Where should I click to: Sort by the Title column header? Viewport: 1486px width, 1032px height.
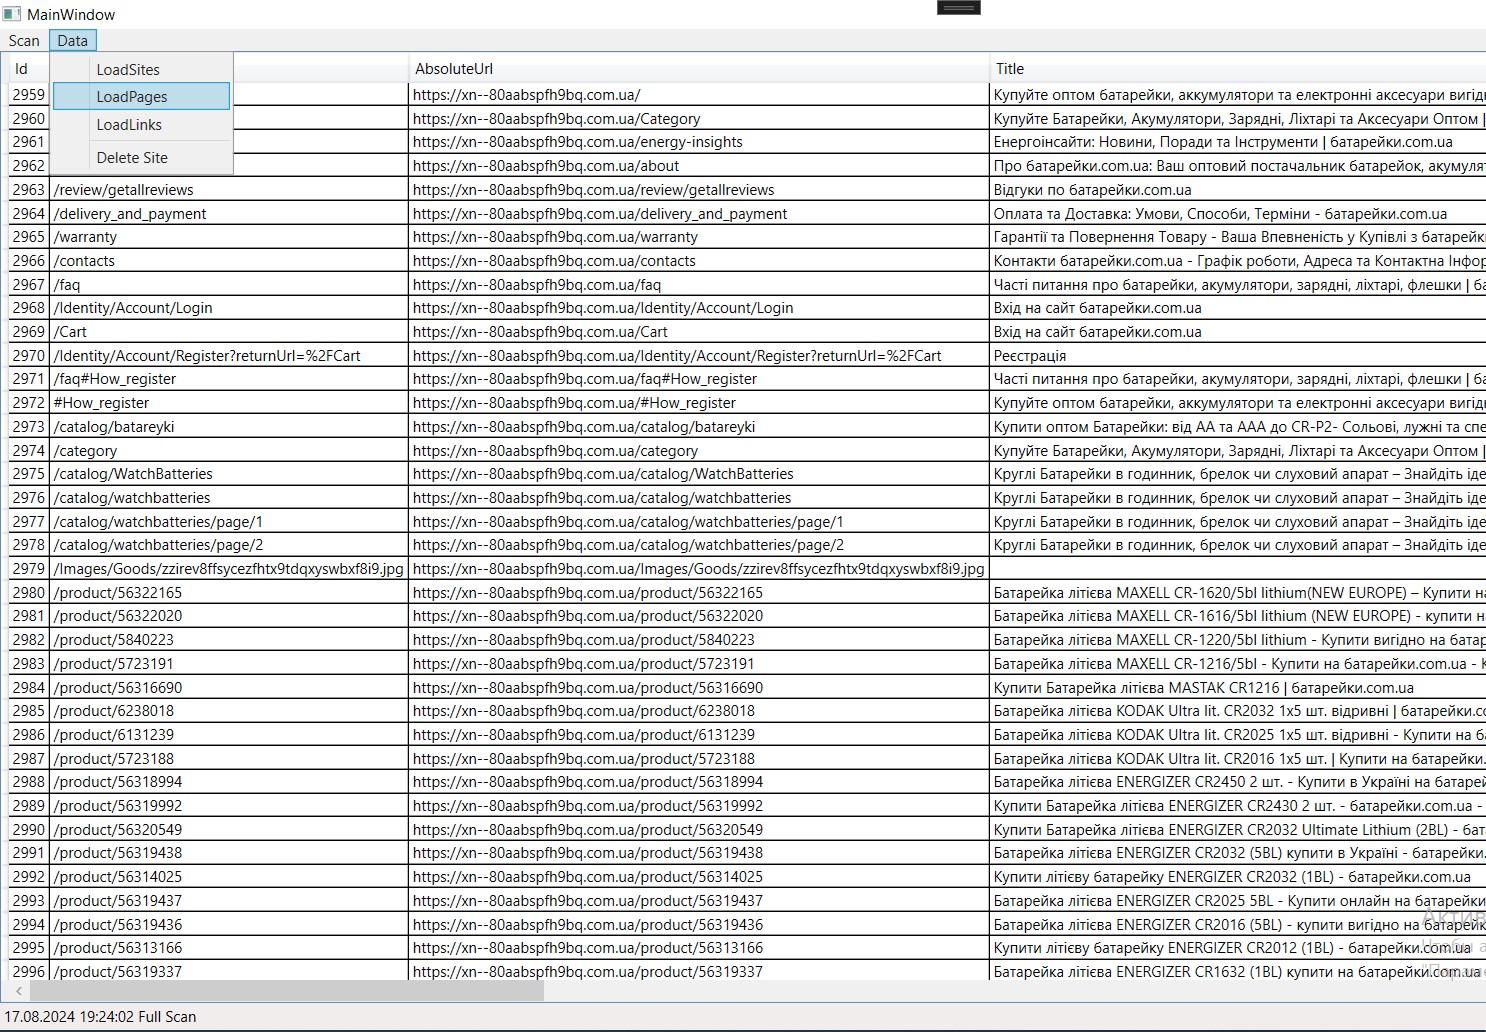click(1238, 69)
